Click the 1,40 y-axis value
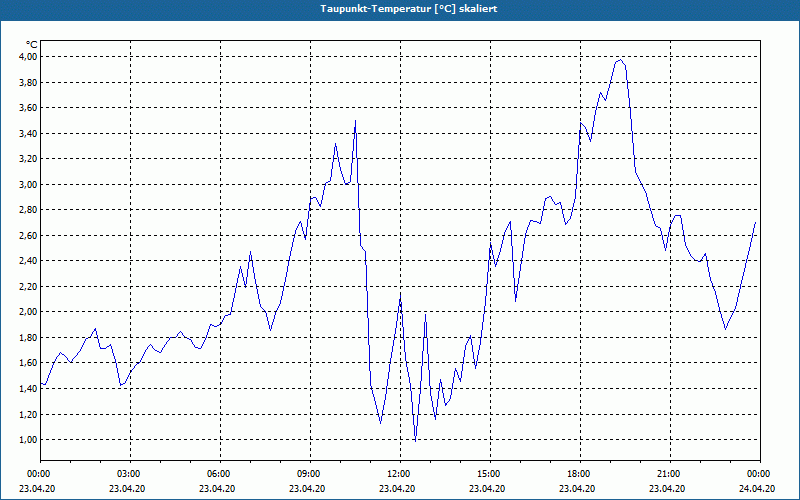The image size is (800, 500). pos(28,388)
